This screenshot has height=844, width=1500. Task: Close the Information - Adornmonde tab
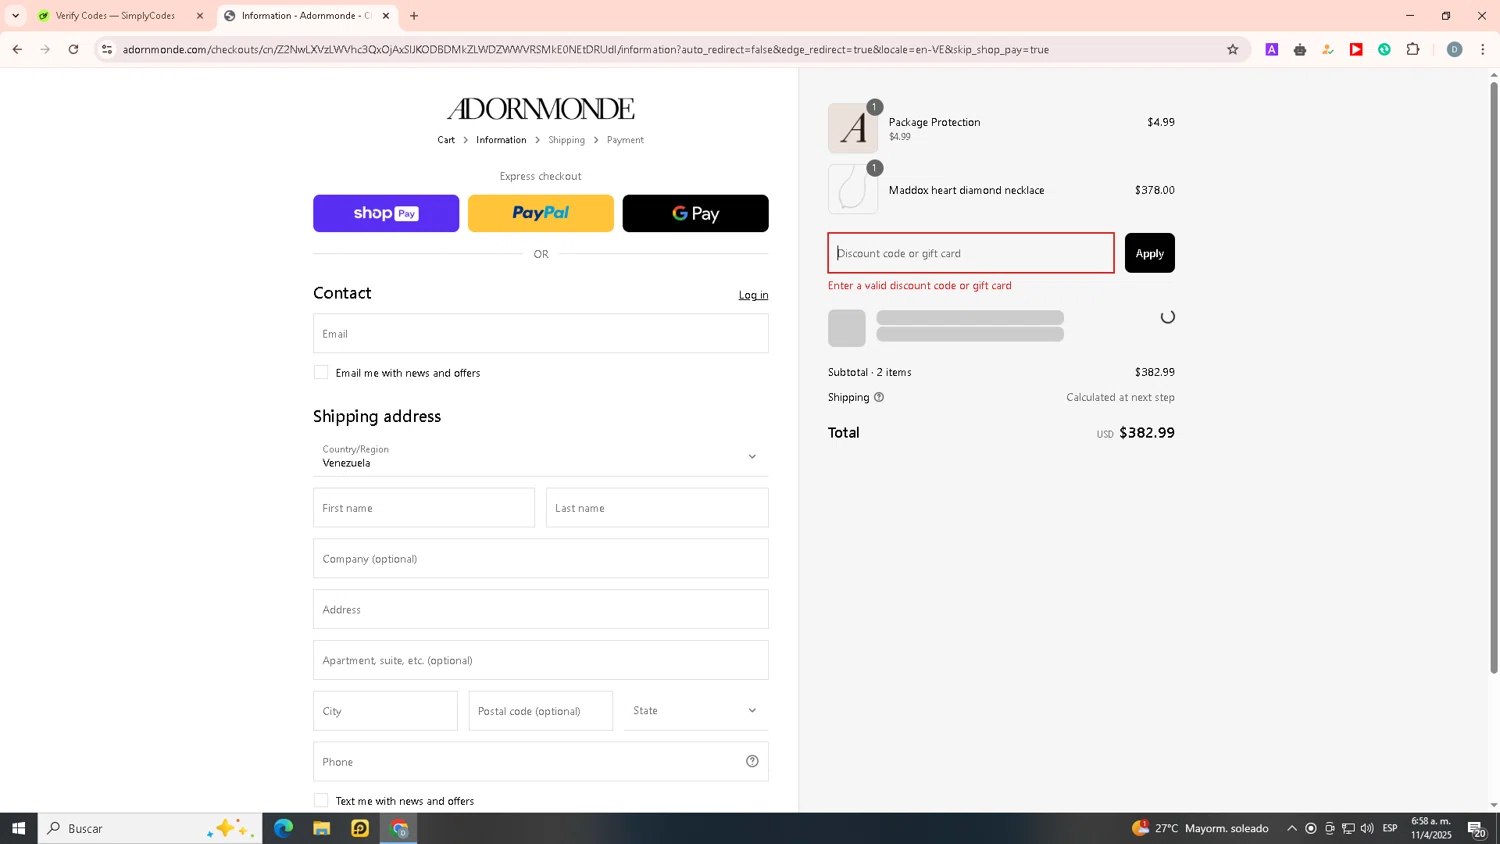click(x=386, y=16)
